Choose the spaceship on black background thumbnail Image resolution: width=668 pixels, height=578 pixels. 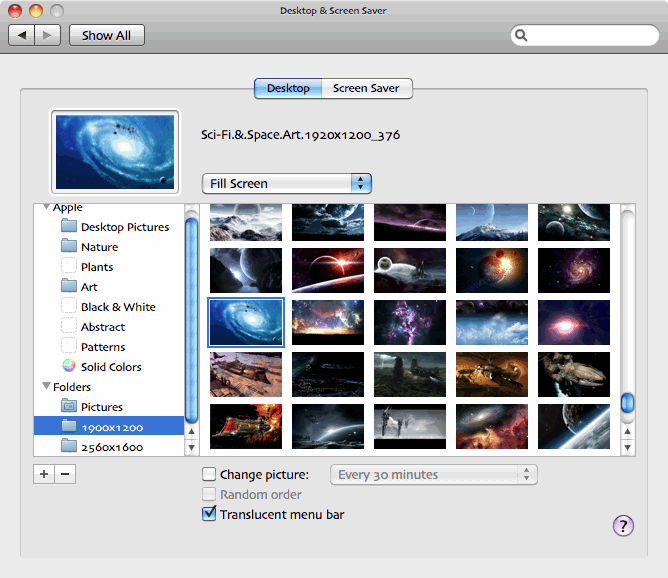coord(574,374)
